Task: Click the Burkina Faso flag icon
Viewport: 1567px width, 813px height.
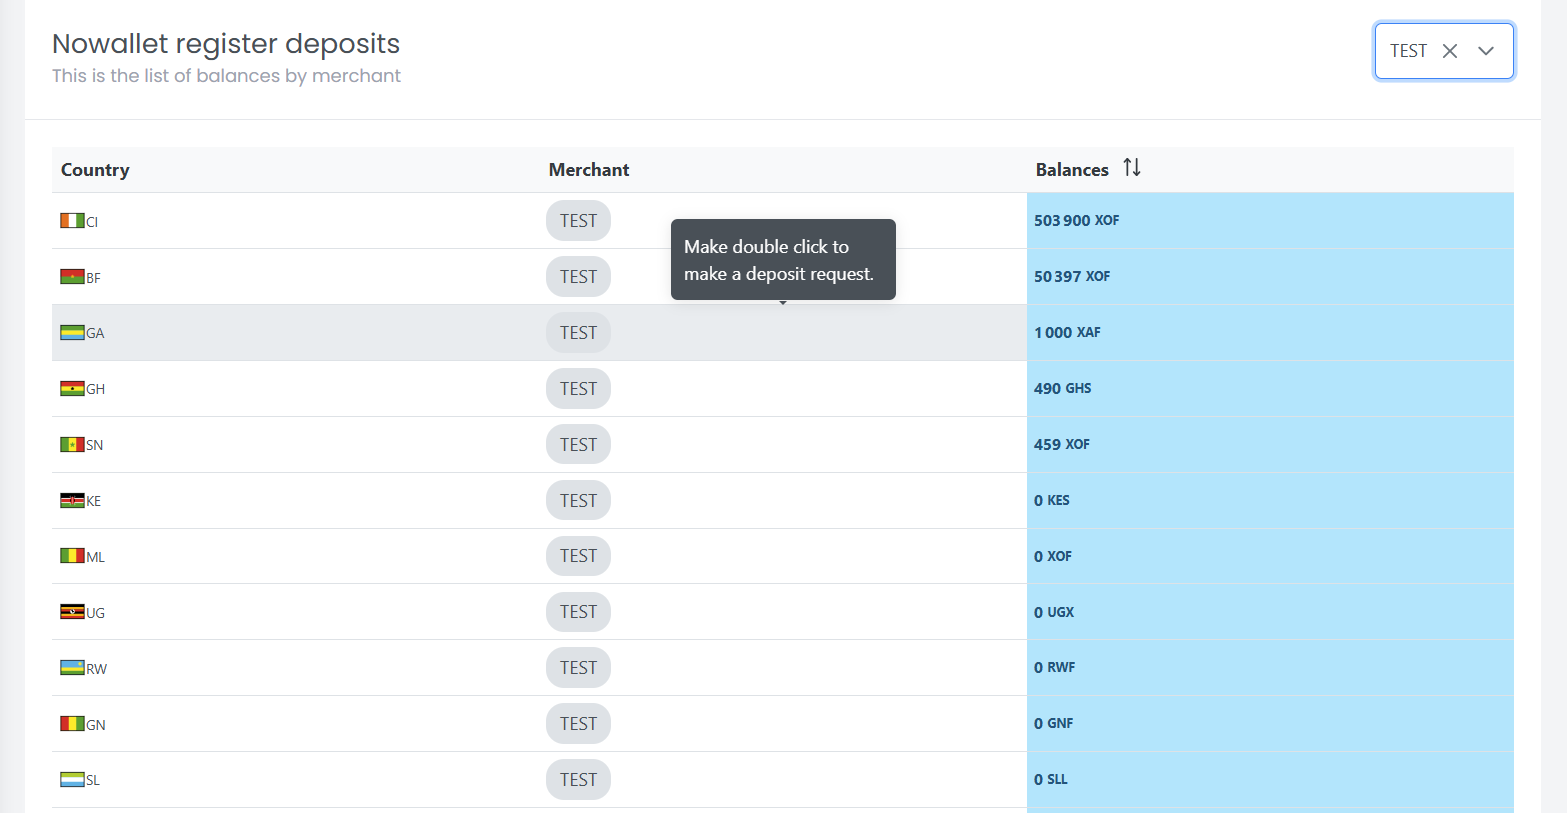Action: [x=72, y=277]
